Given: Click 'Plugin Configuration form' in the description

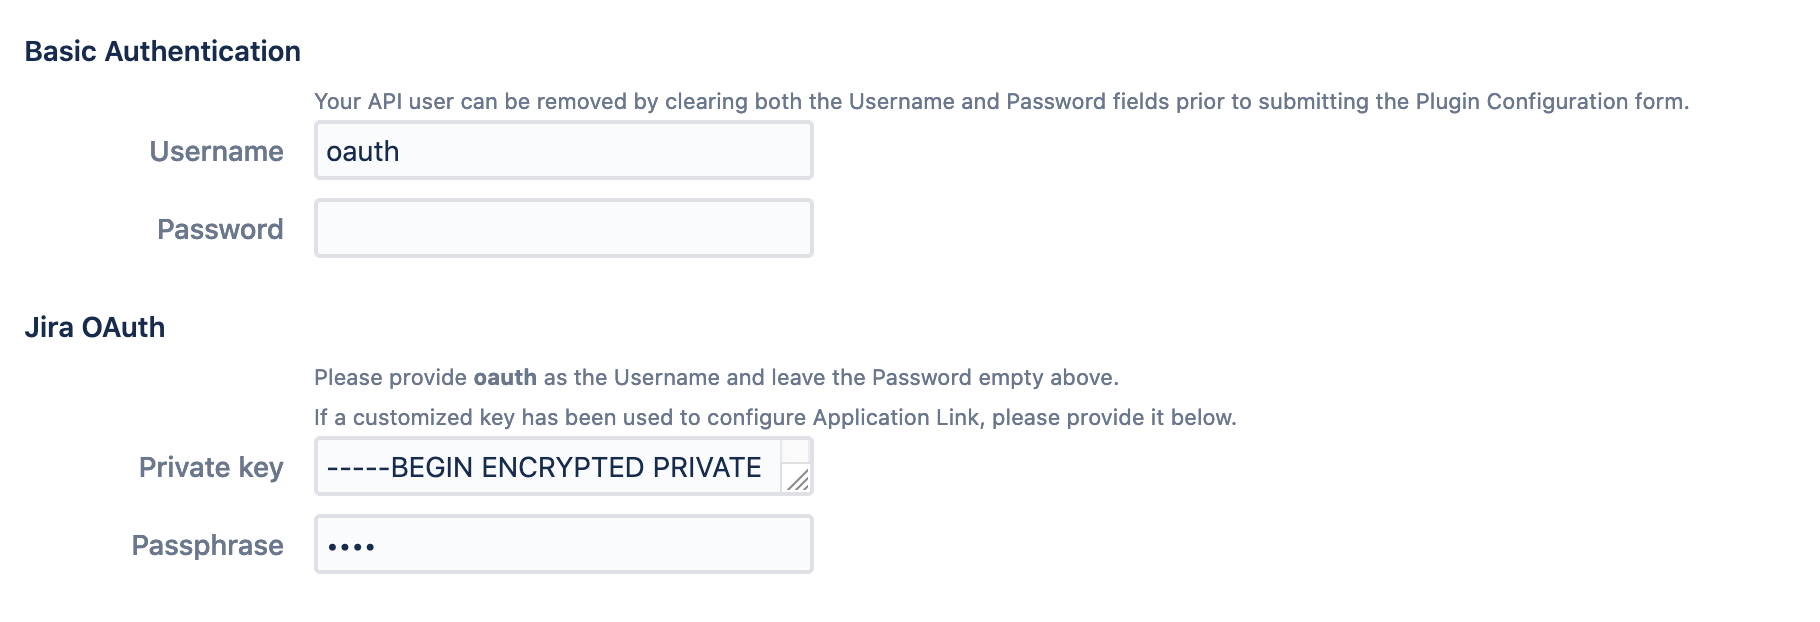Looking at the screenshot, I should (1550, 102).
